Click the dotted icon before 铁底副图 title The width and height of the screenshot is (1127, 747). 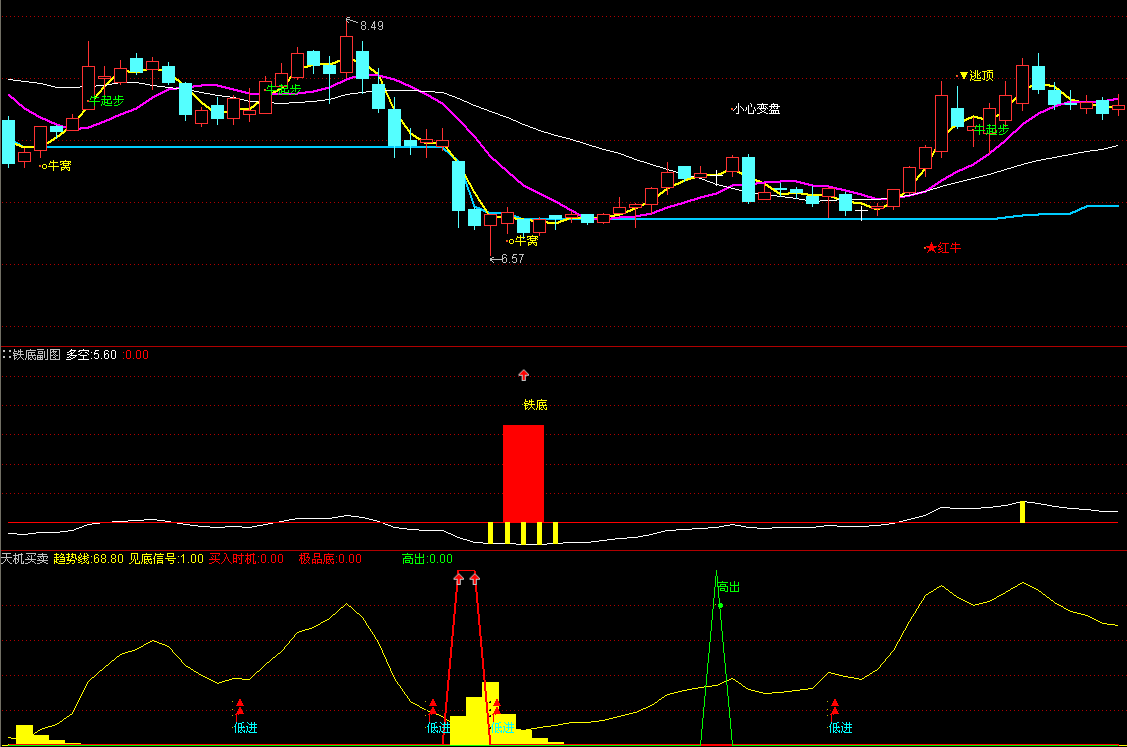tap(6, 354)
